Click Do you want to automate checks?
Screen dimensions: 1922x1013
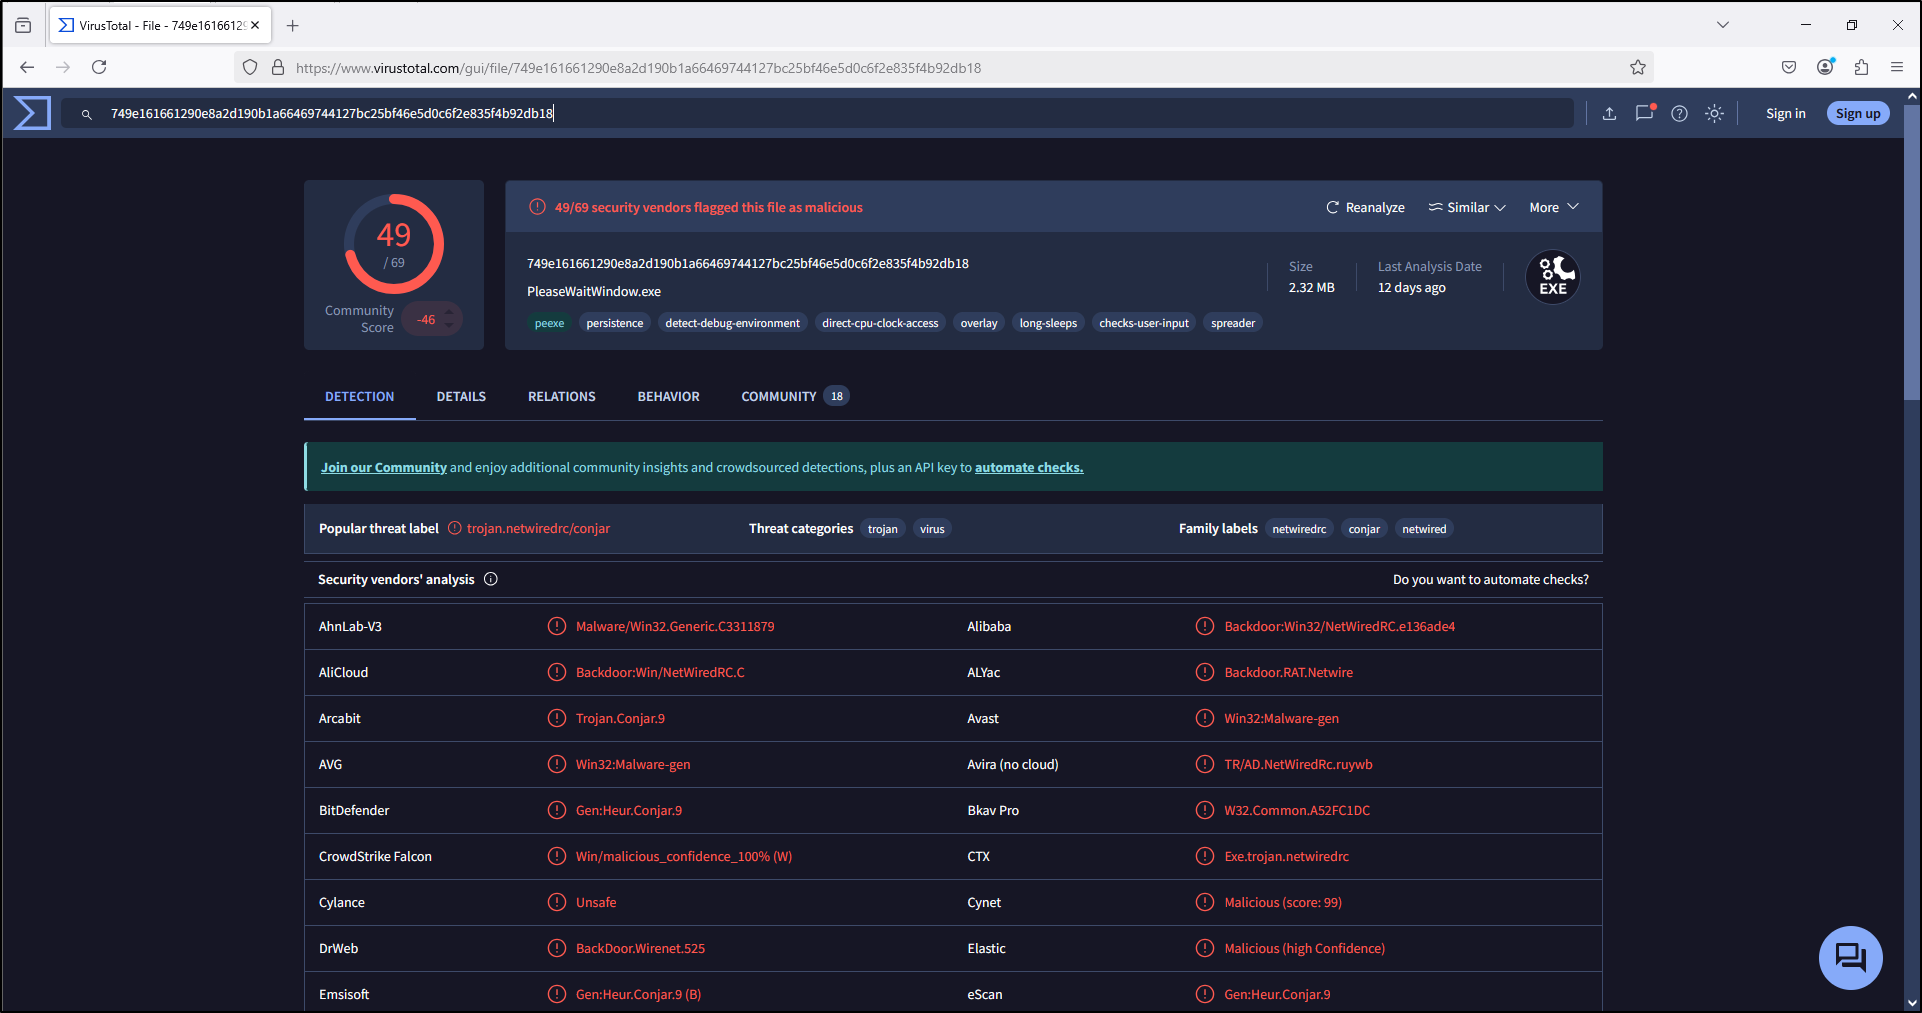pyautogui.click(x=1491, y=579)
